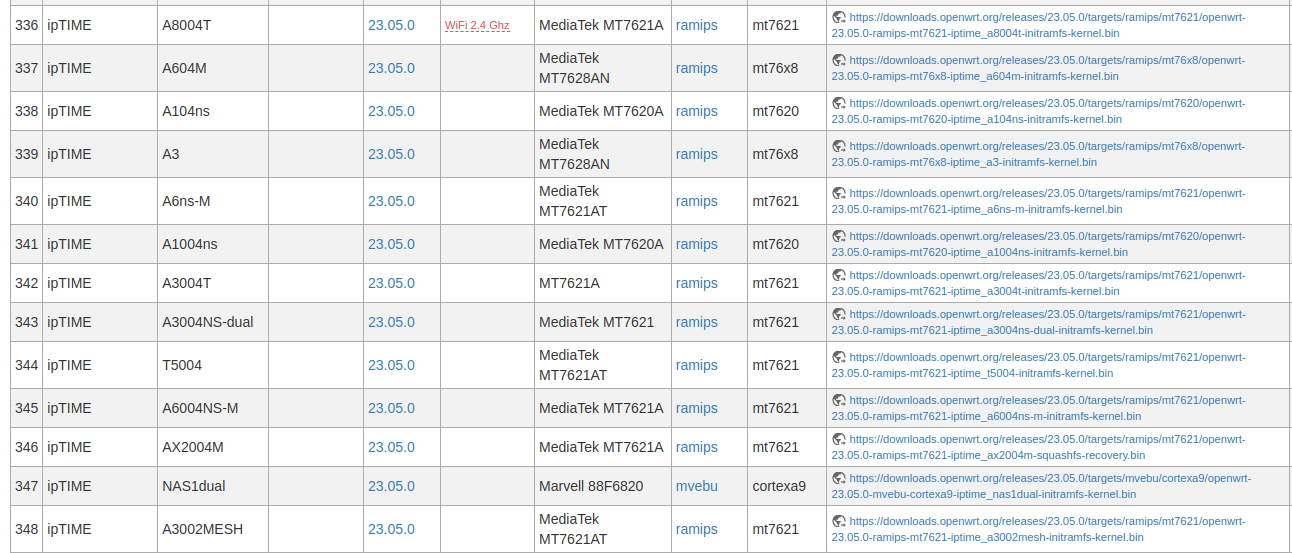Click globe icon in NAS1dual row
Image resolution: width=1292 pixels, height=553 pixels.
839,478
